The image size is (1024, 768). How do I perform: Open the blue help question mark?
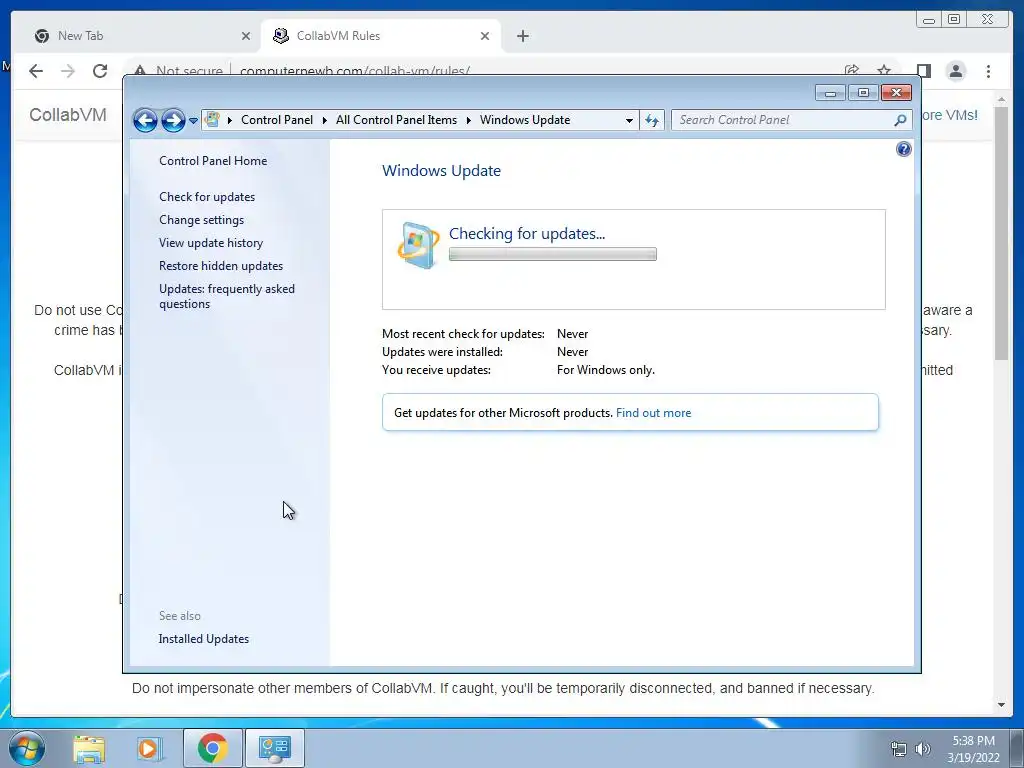903,150
